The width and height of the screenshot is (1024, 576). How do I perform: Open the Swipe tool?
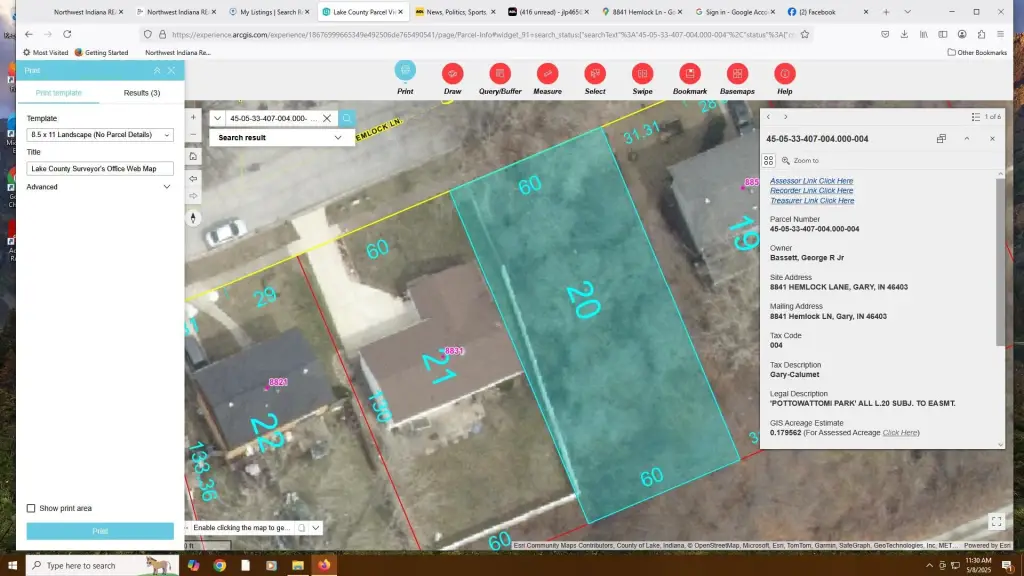[642, 74]
